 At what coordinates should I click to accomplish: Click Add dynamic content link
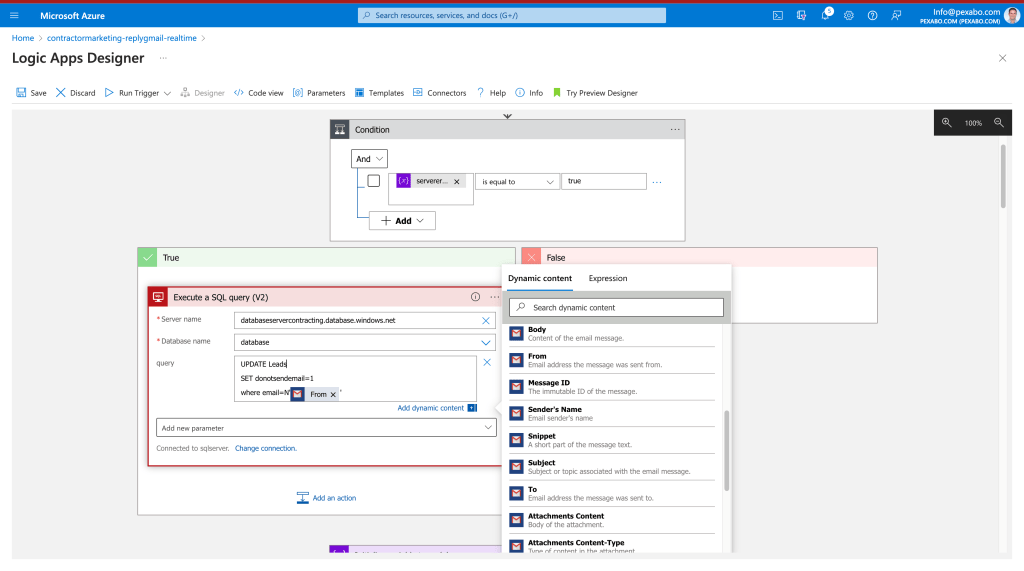[x=431, y=408]
